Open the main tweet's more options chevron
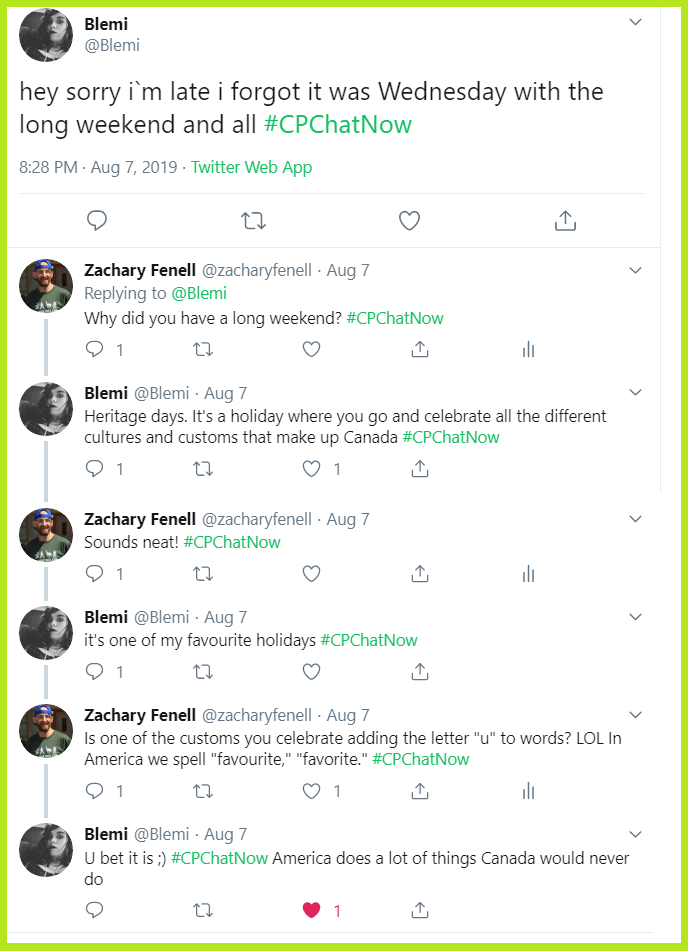The image size is (688, 952). 635,22
